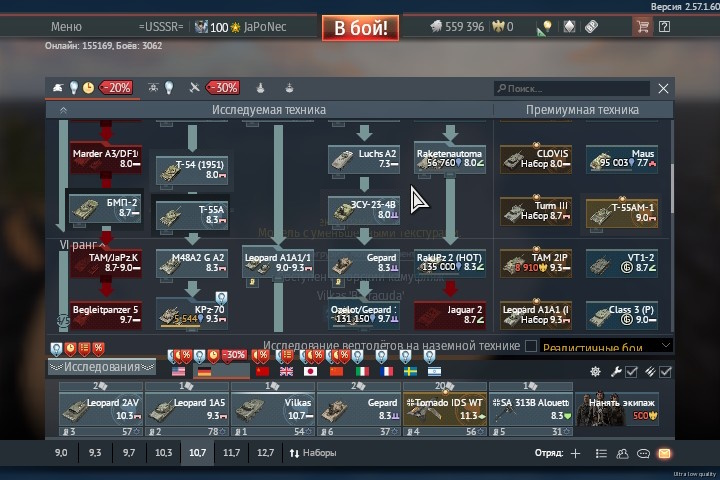Select the premium Maus tank

(x=622, y=159)
